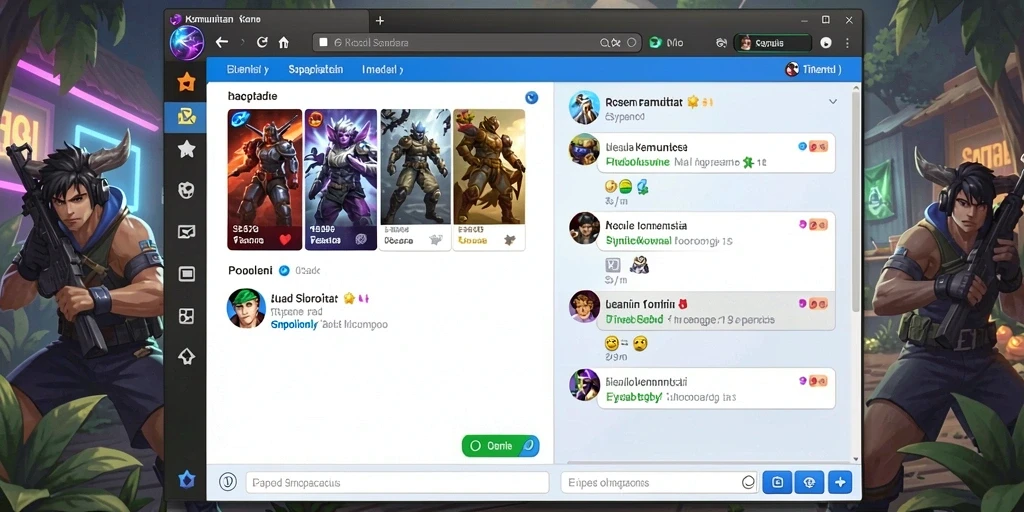1024x512 pixels.
Task: Click the circled icon left of the 'Paped Smopacacus' field
Action: [x=227, y=483]
